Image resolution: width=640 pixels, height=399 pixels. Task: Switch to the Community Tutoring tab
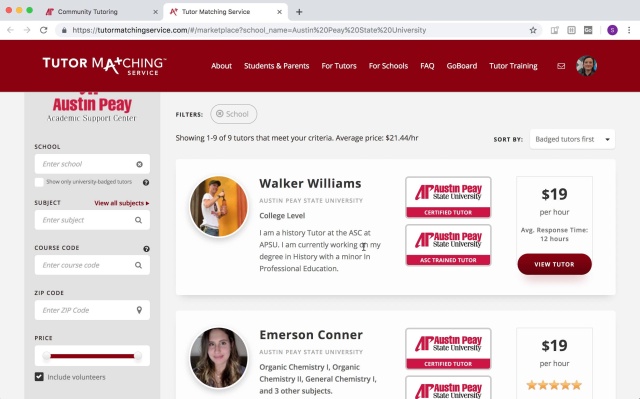(x=100, y=12)
